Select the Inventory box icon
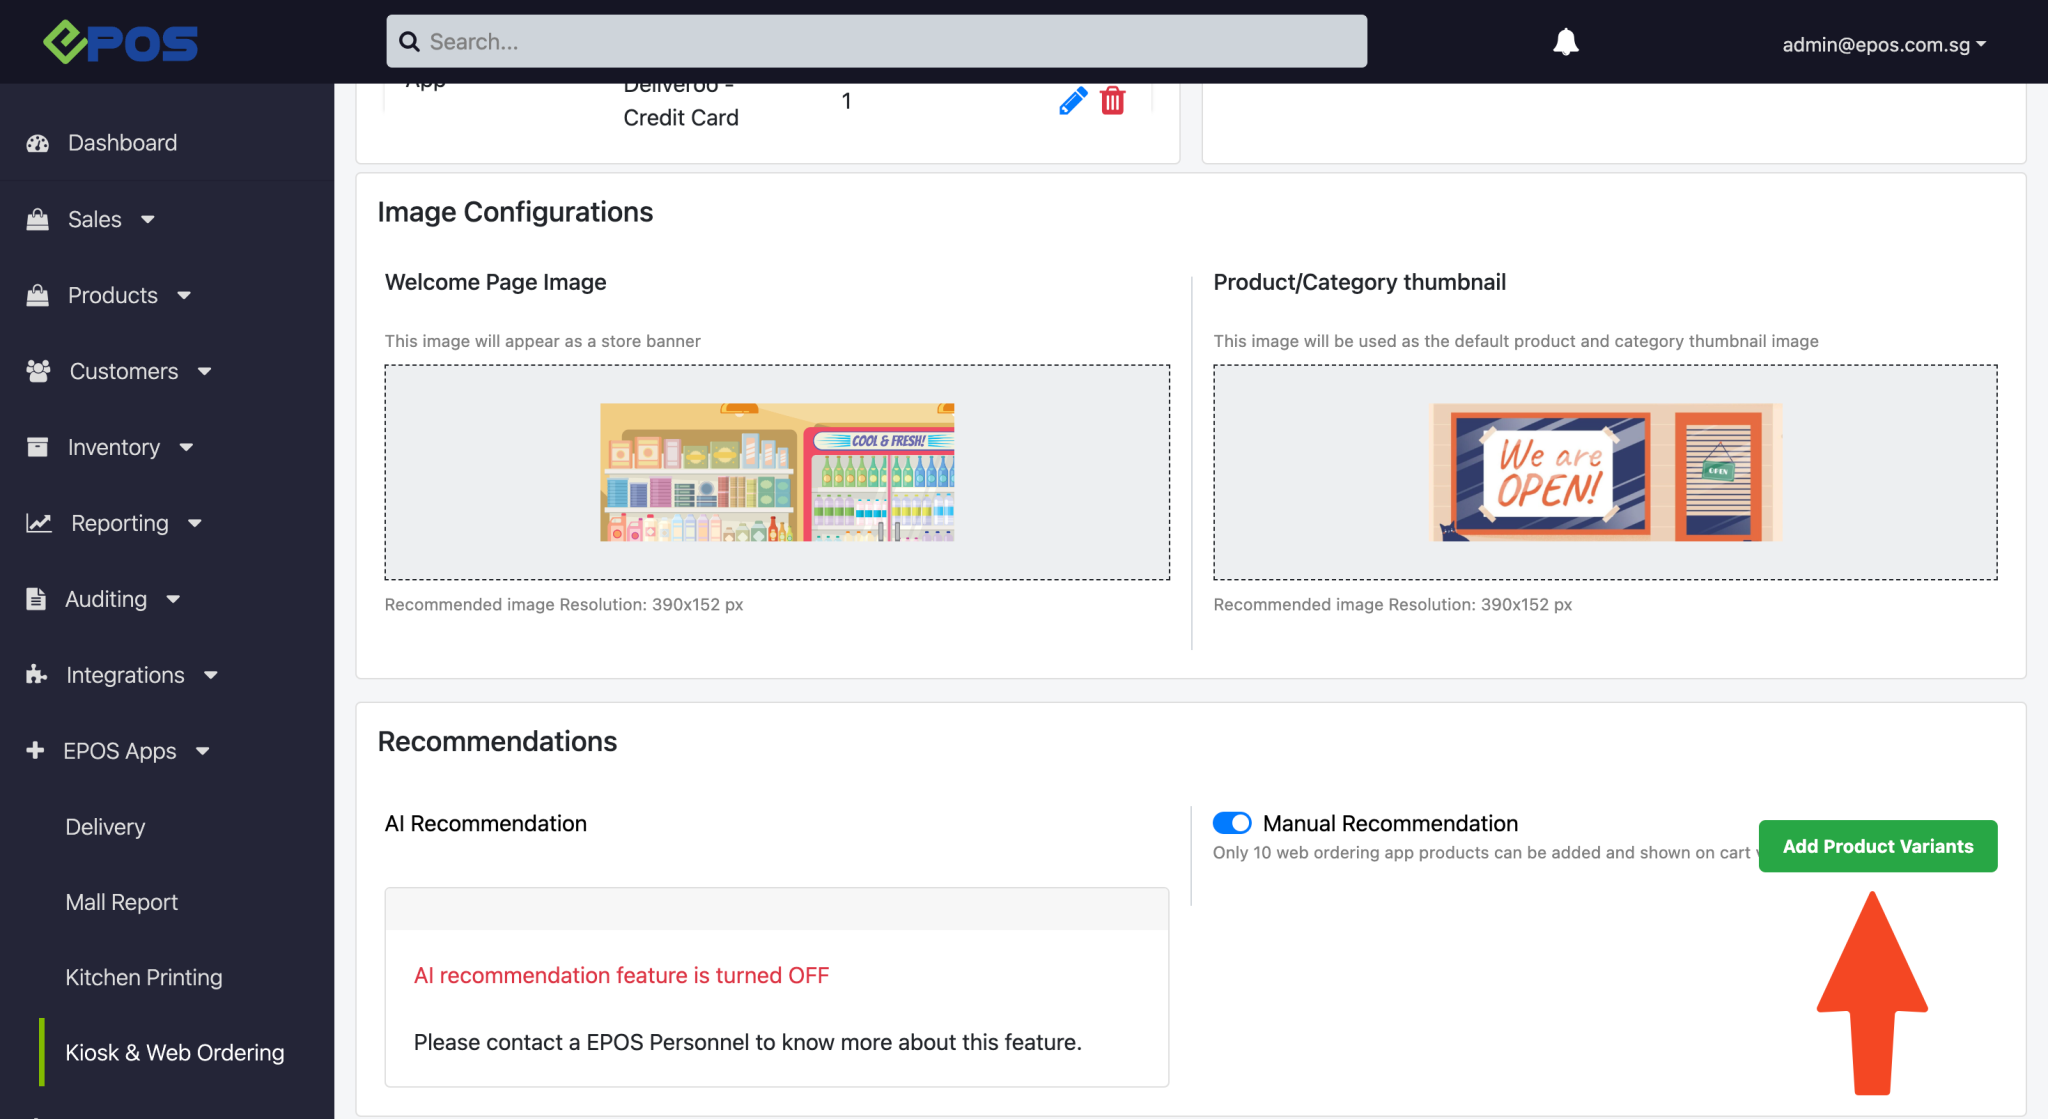 click(x=37, y=447)
